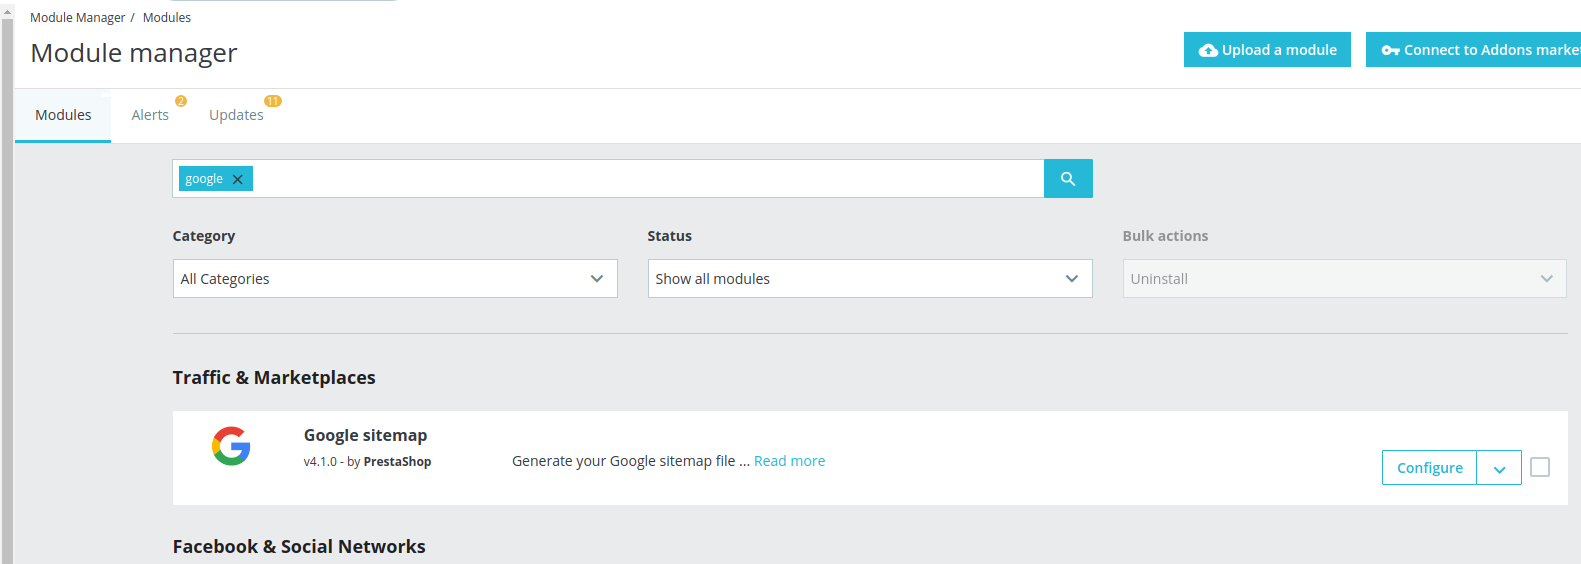1581x564 pixels.
Task: Select the Modules tab
Action: tap(63, 115)
